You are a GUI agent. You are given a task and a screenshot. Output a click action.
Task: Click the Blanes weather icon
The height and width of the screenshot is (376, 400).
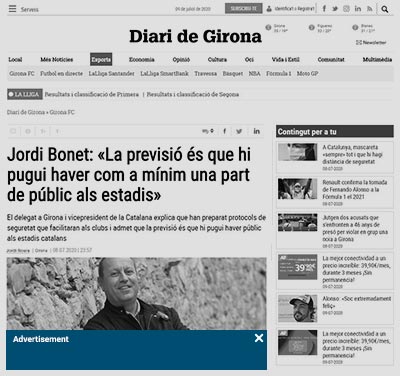(355, 28)
